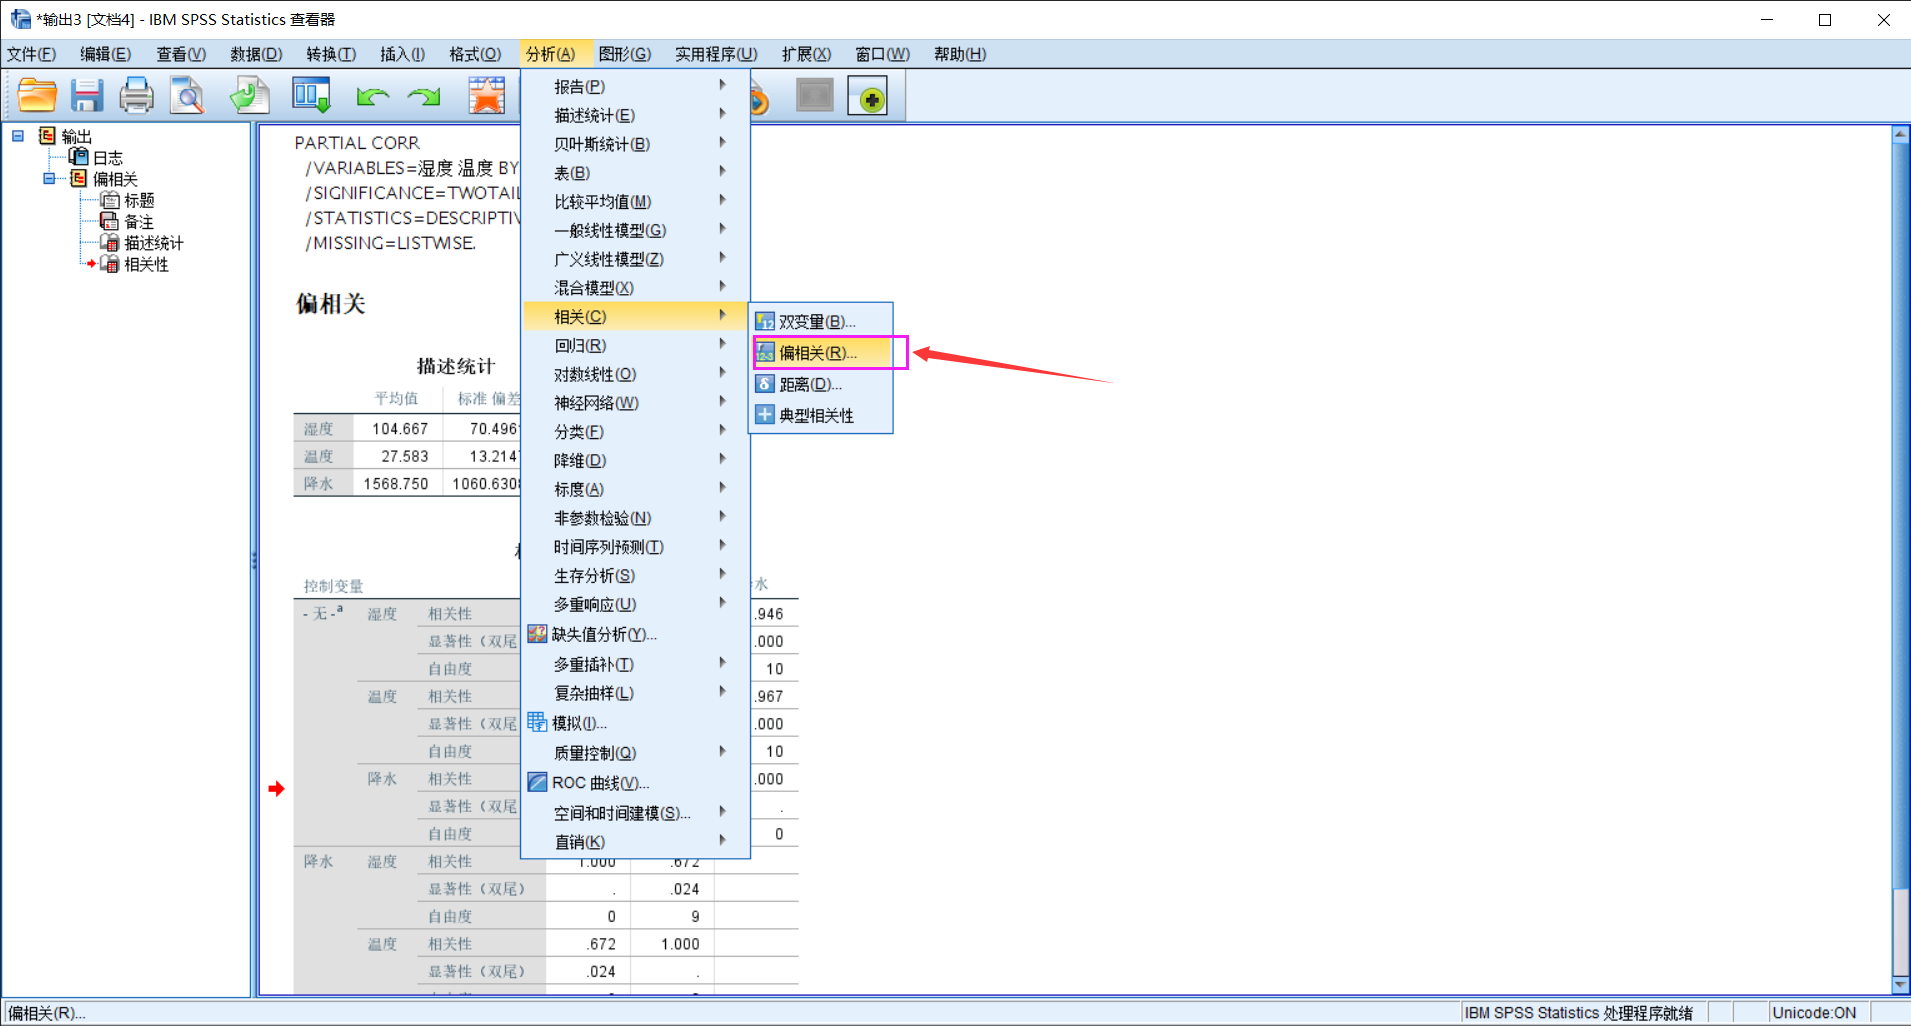Expand the 比较平均值 submenu arrow

(722, 201)
